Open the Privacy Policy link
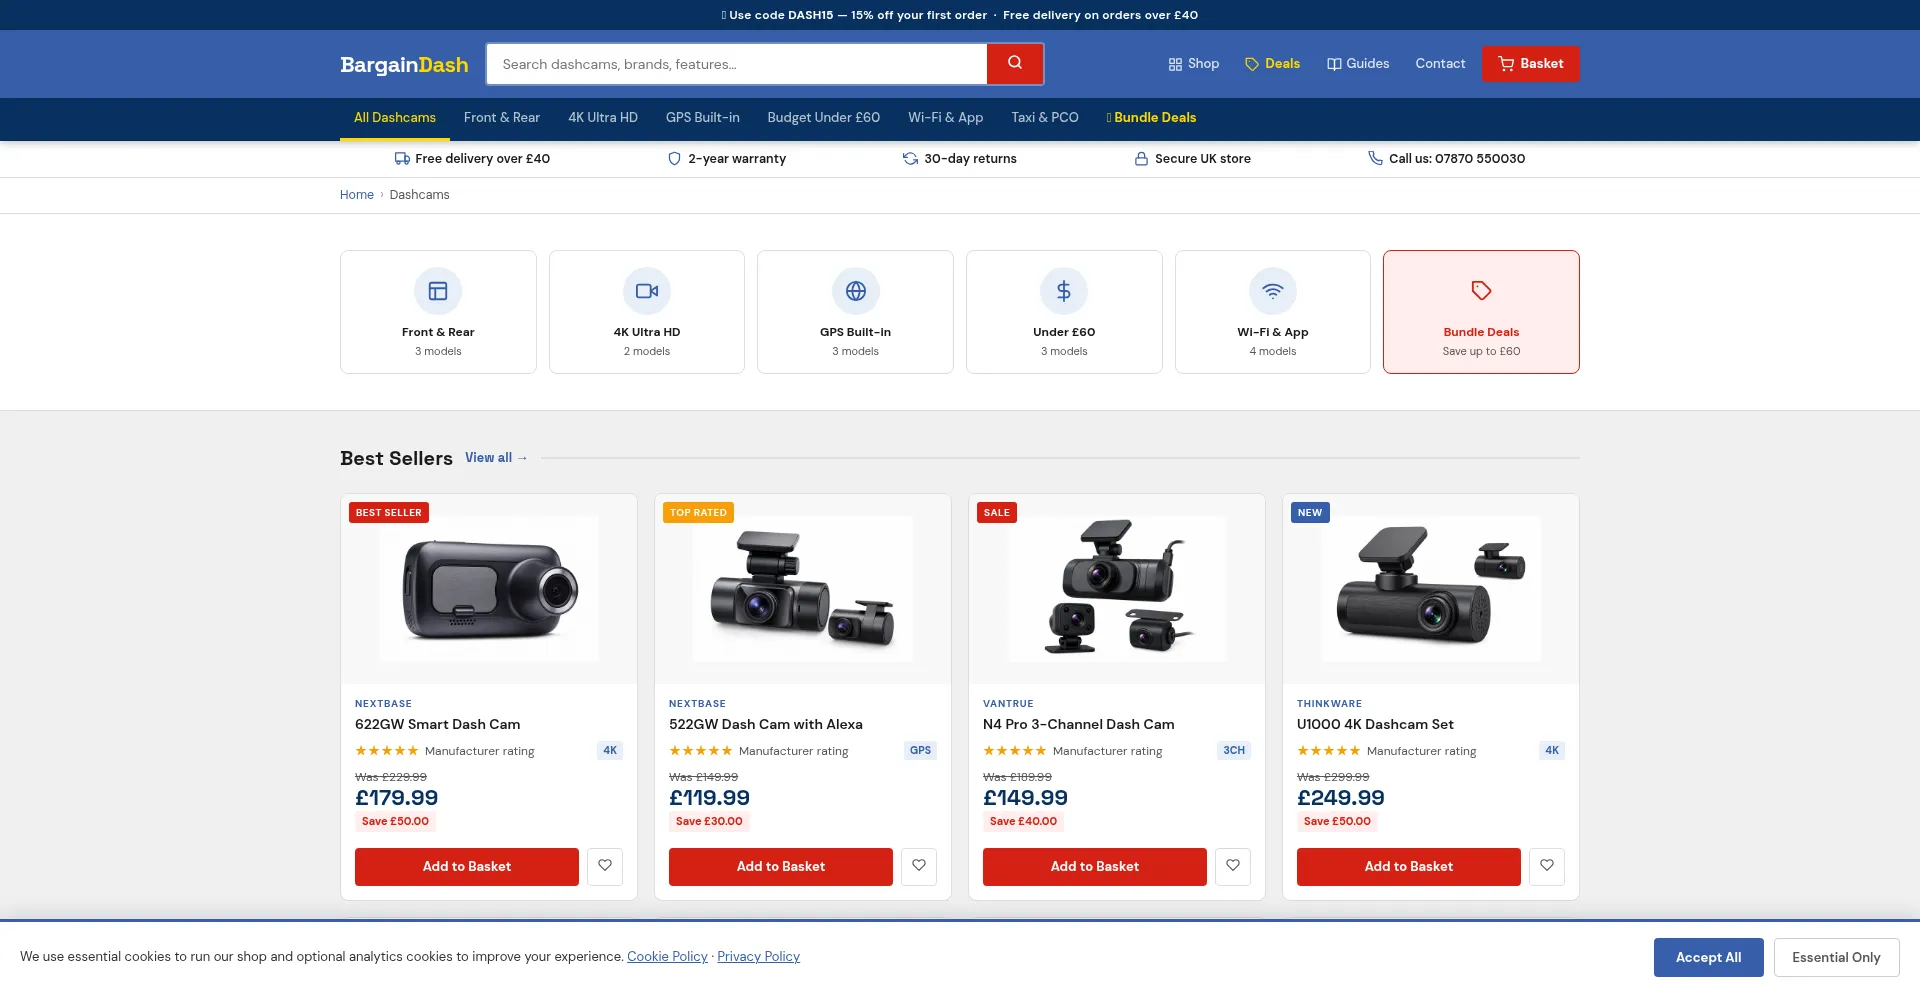The image size is (1920, 993). pyautogui.click(x=758, y=957)
